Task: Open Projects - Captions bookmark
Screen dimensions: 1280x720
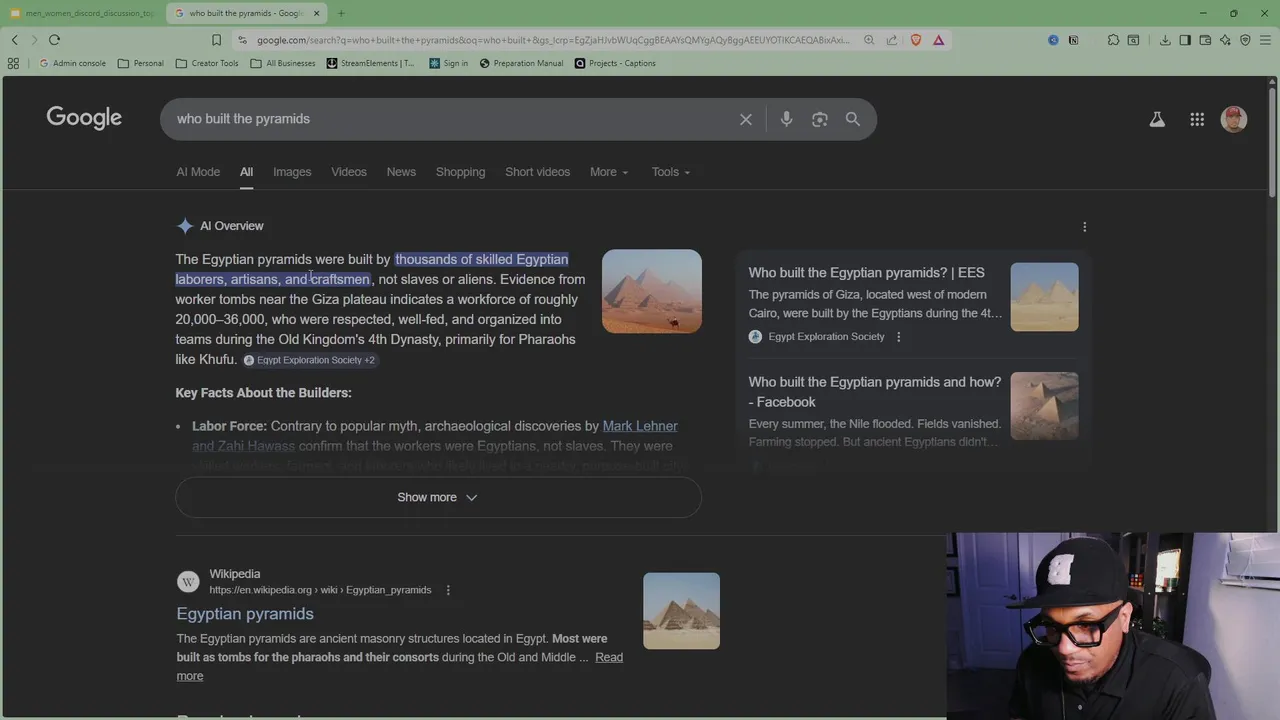Action: 615,63
